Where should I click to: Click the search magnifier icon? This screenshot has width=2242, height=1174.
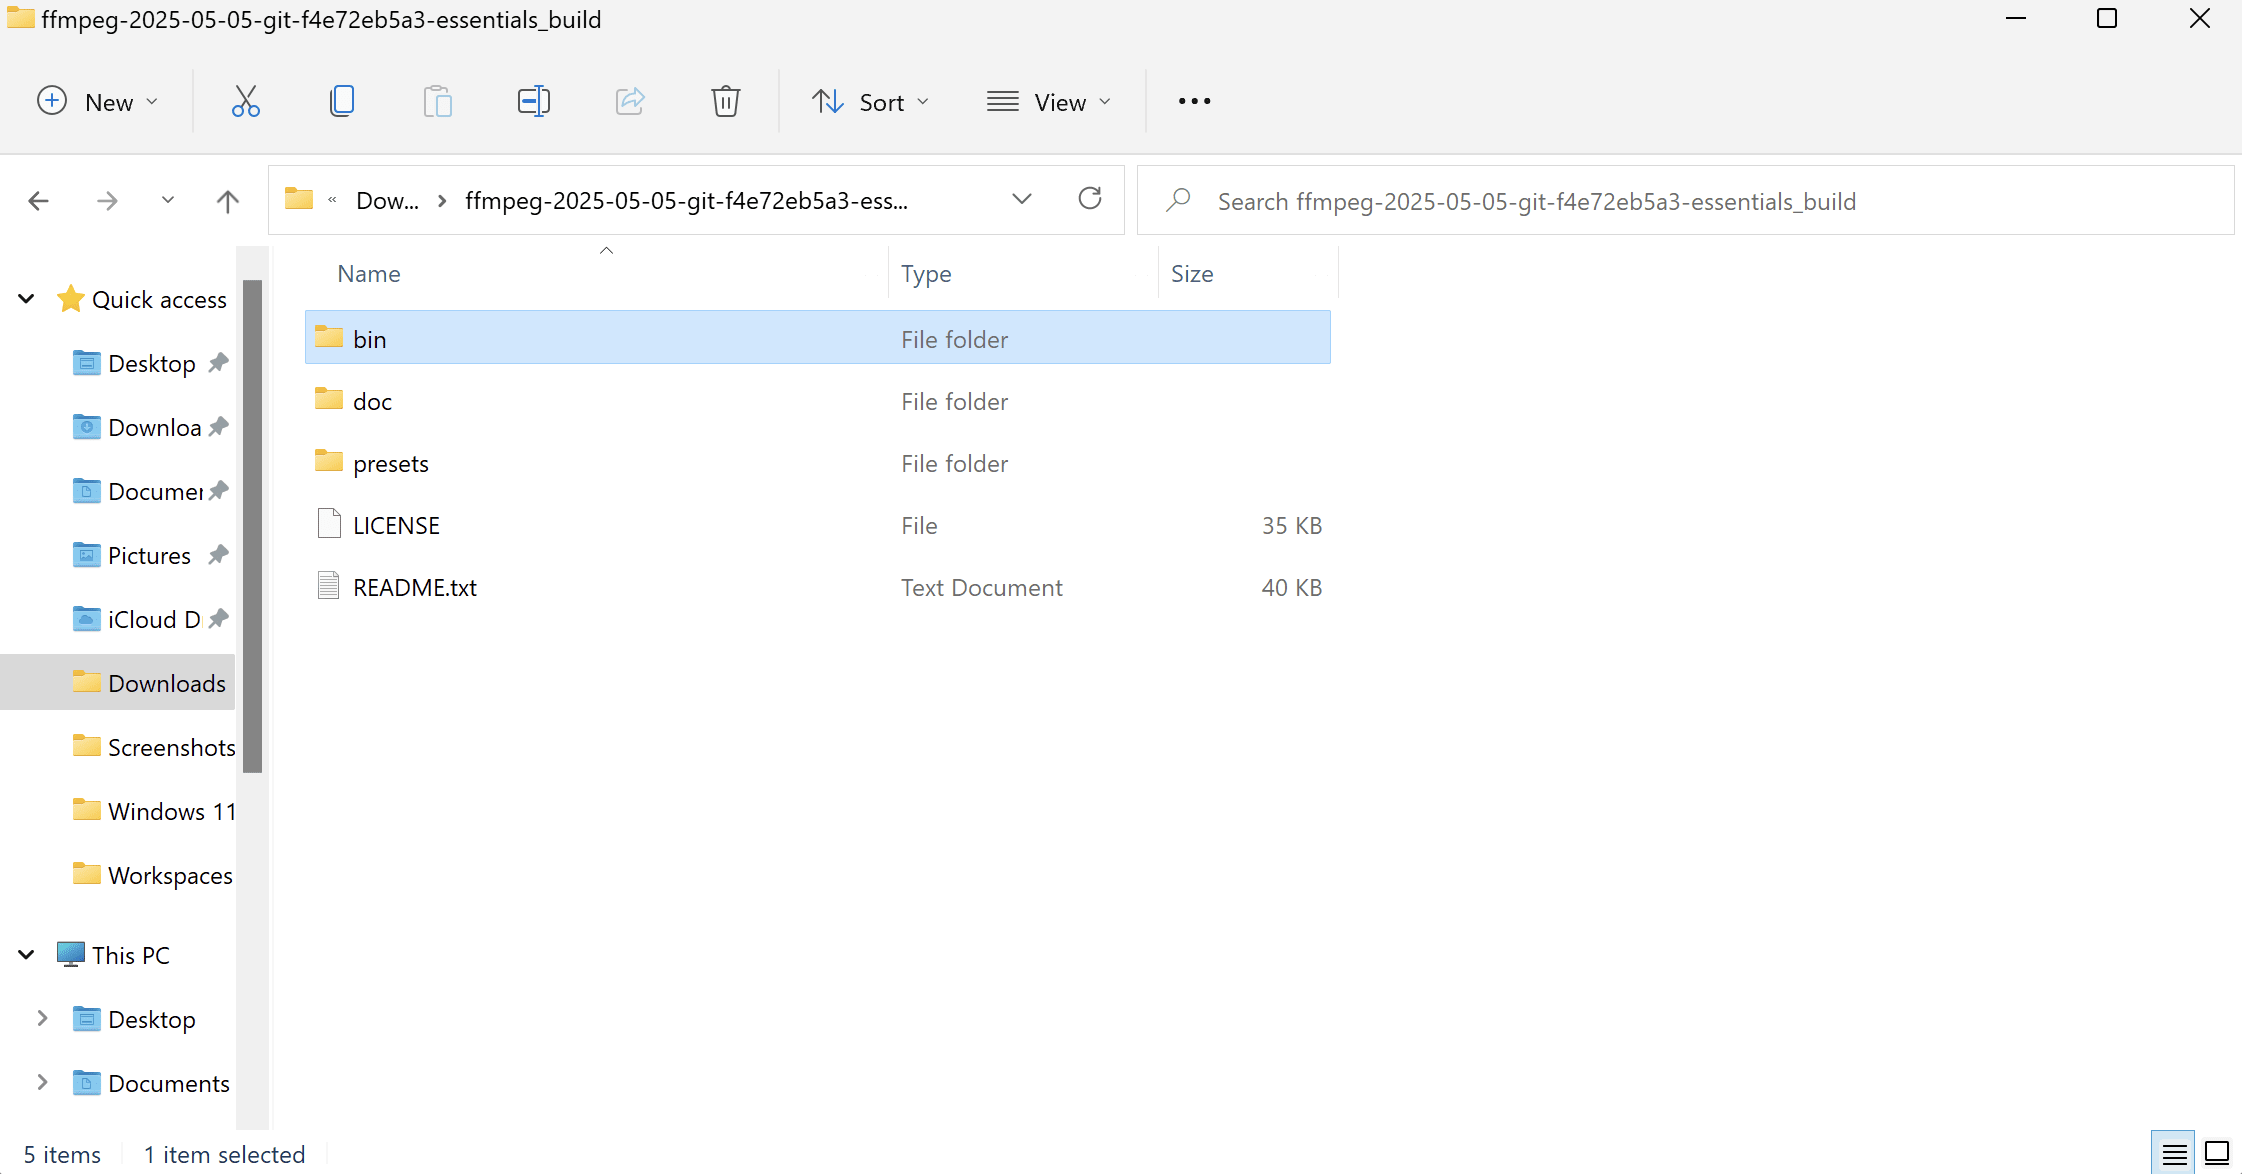tap(1178, 200)
